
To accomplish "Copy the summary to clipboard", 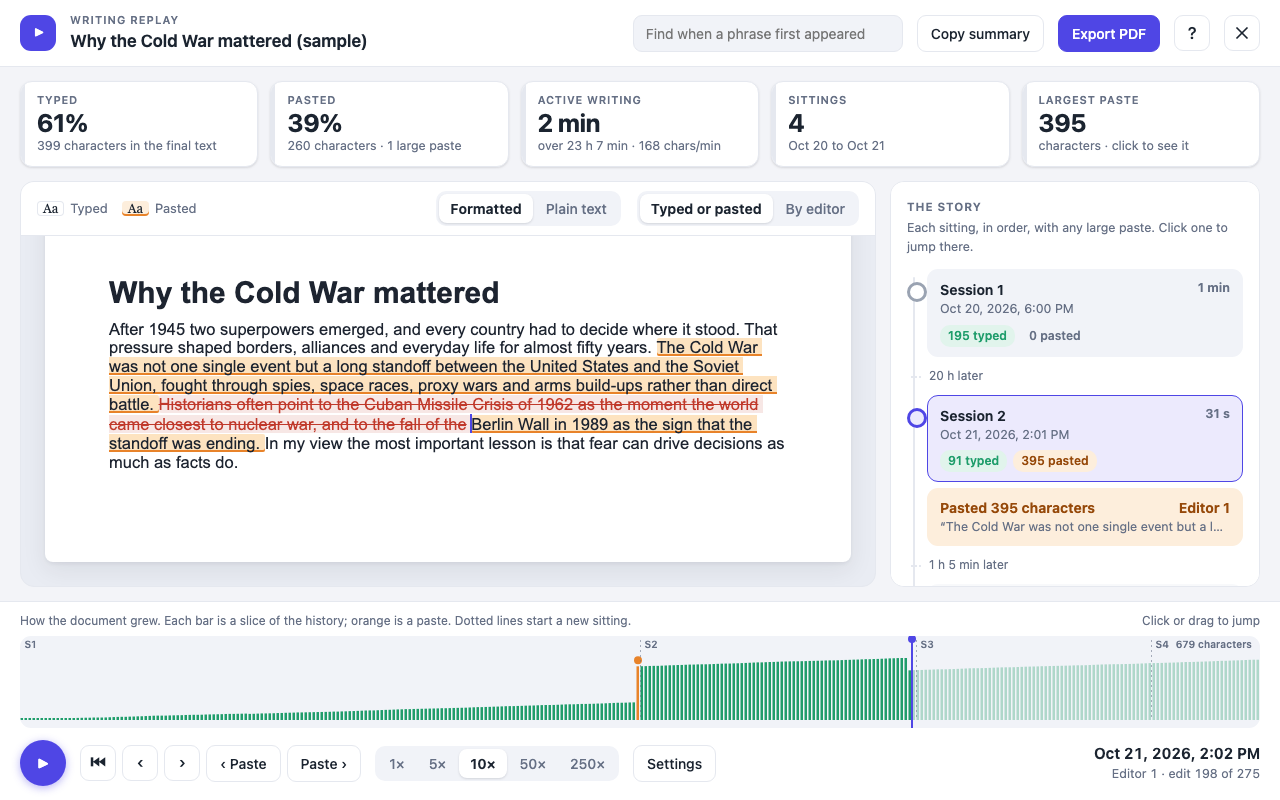I will 980,33.
